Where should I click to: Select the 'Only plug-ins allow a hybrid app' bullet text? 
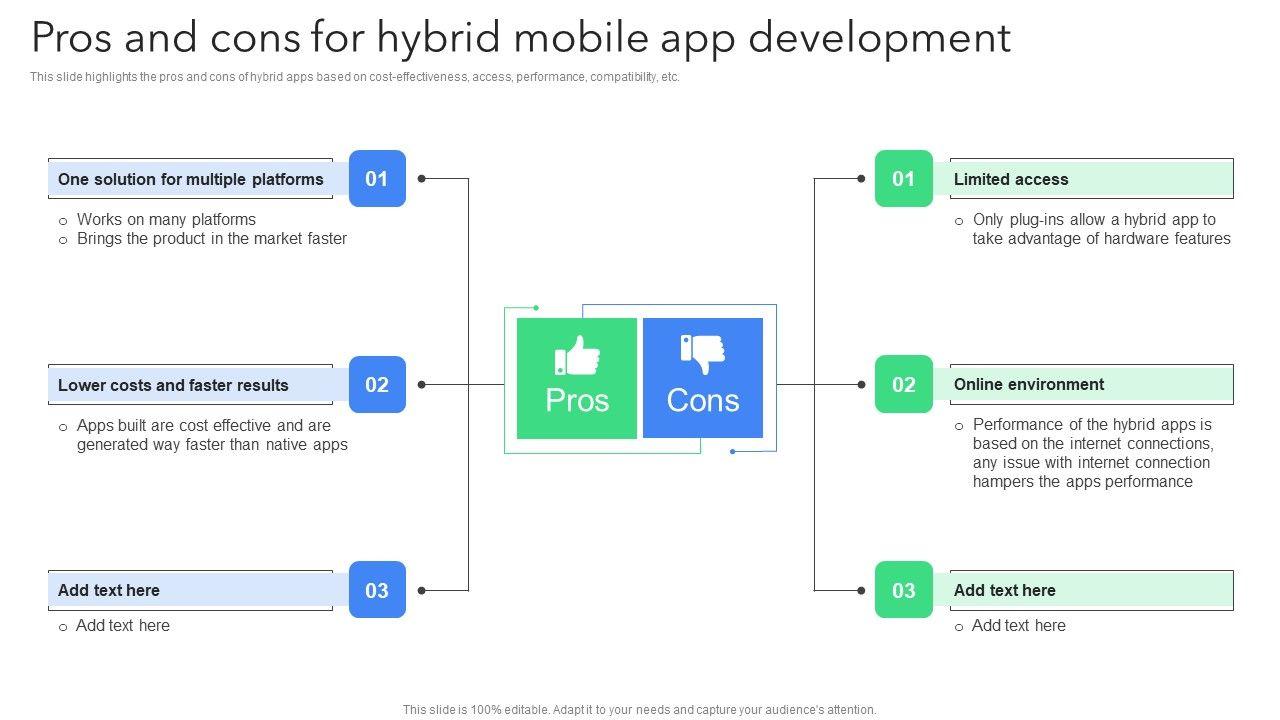[x=1101, y=229]
